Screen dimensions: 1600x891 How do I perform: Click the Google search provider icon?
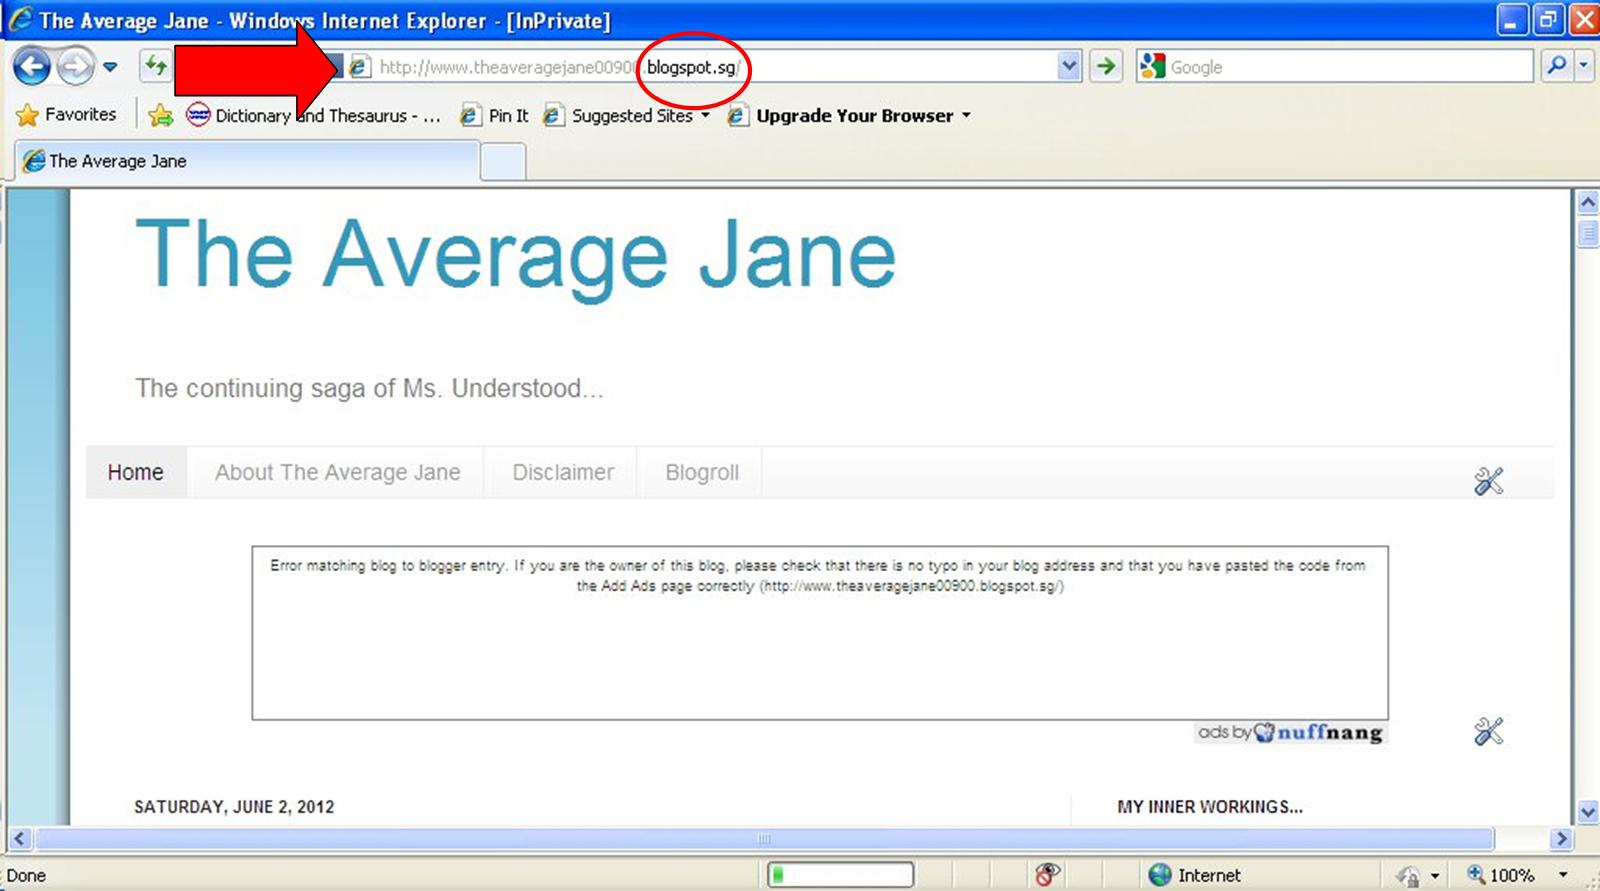[x=1153, y=67]
